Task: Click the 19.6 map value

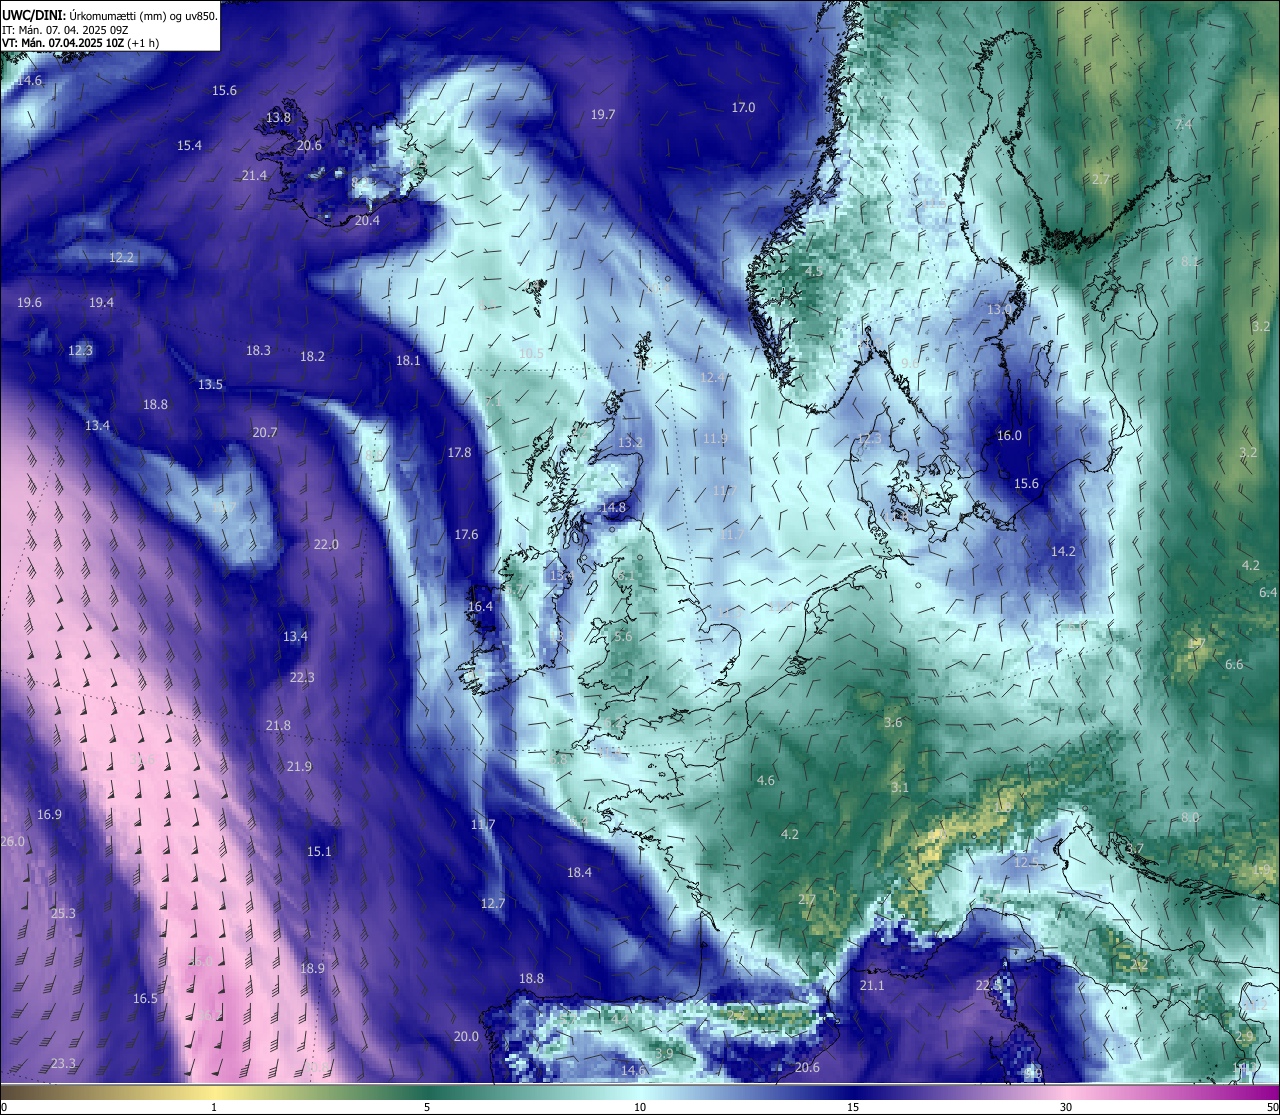Action: (x=29, y=303)
